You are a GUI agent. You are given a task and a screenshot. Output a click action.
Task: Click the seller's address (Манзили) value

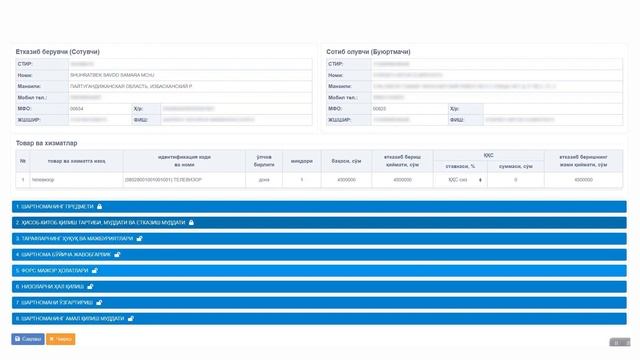tap(131, 86)
